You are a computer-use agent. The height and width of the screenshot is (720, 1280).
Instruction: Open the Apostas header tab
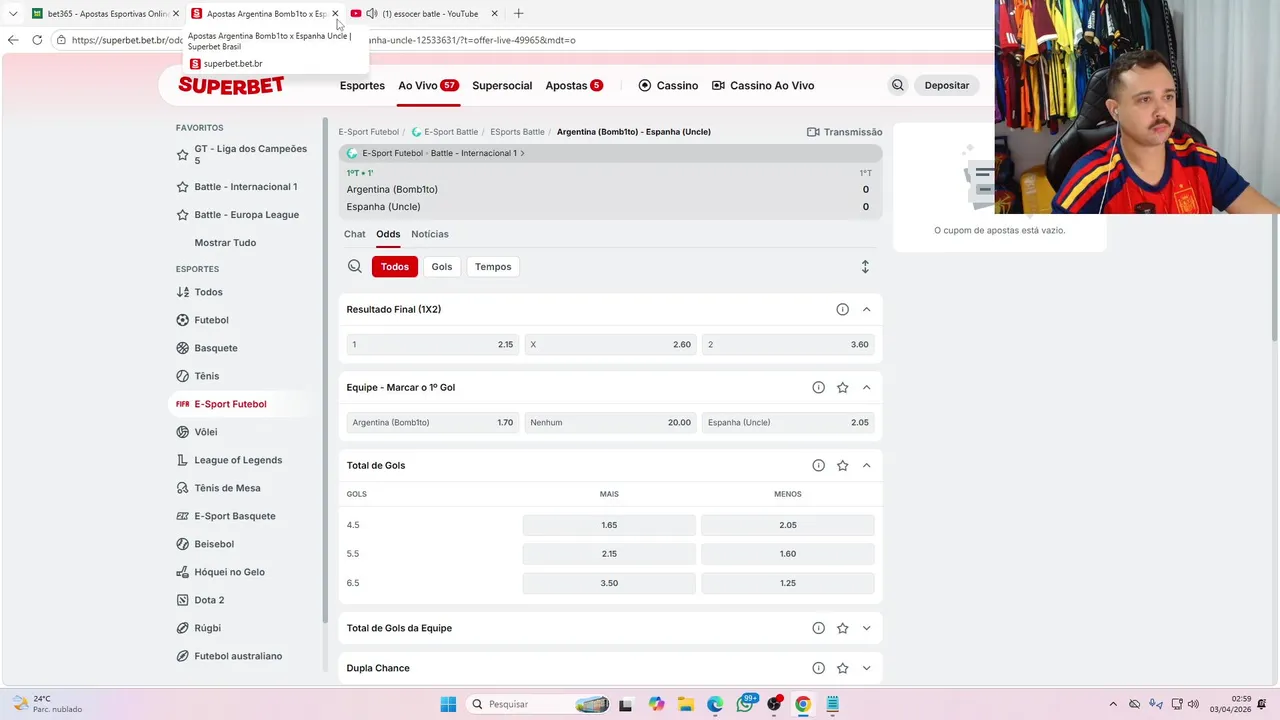(574, 85)
